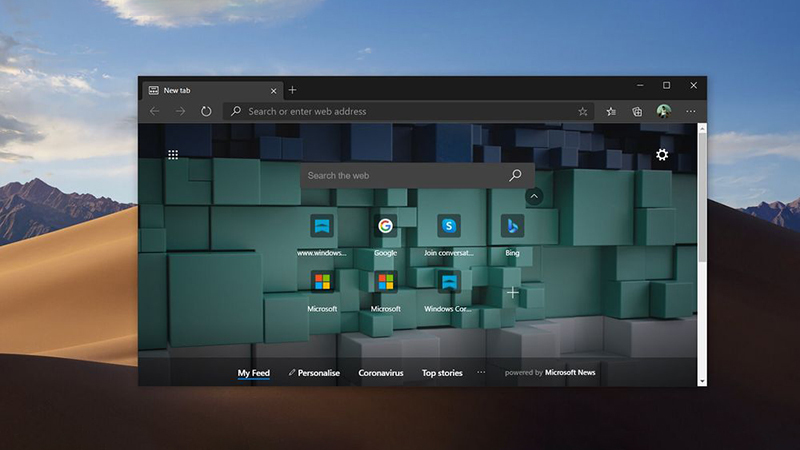The height and width of the screenshot is (450, 800).
Task: Focus the Search the web box
Action: 417,176
